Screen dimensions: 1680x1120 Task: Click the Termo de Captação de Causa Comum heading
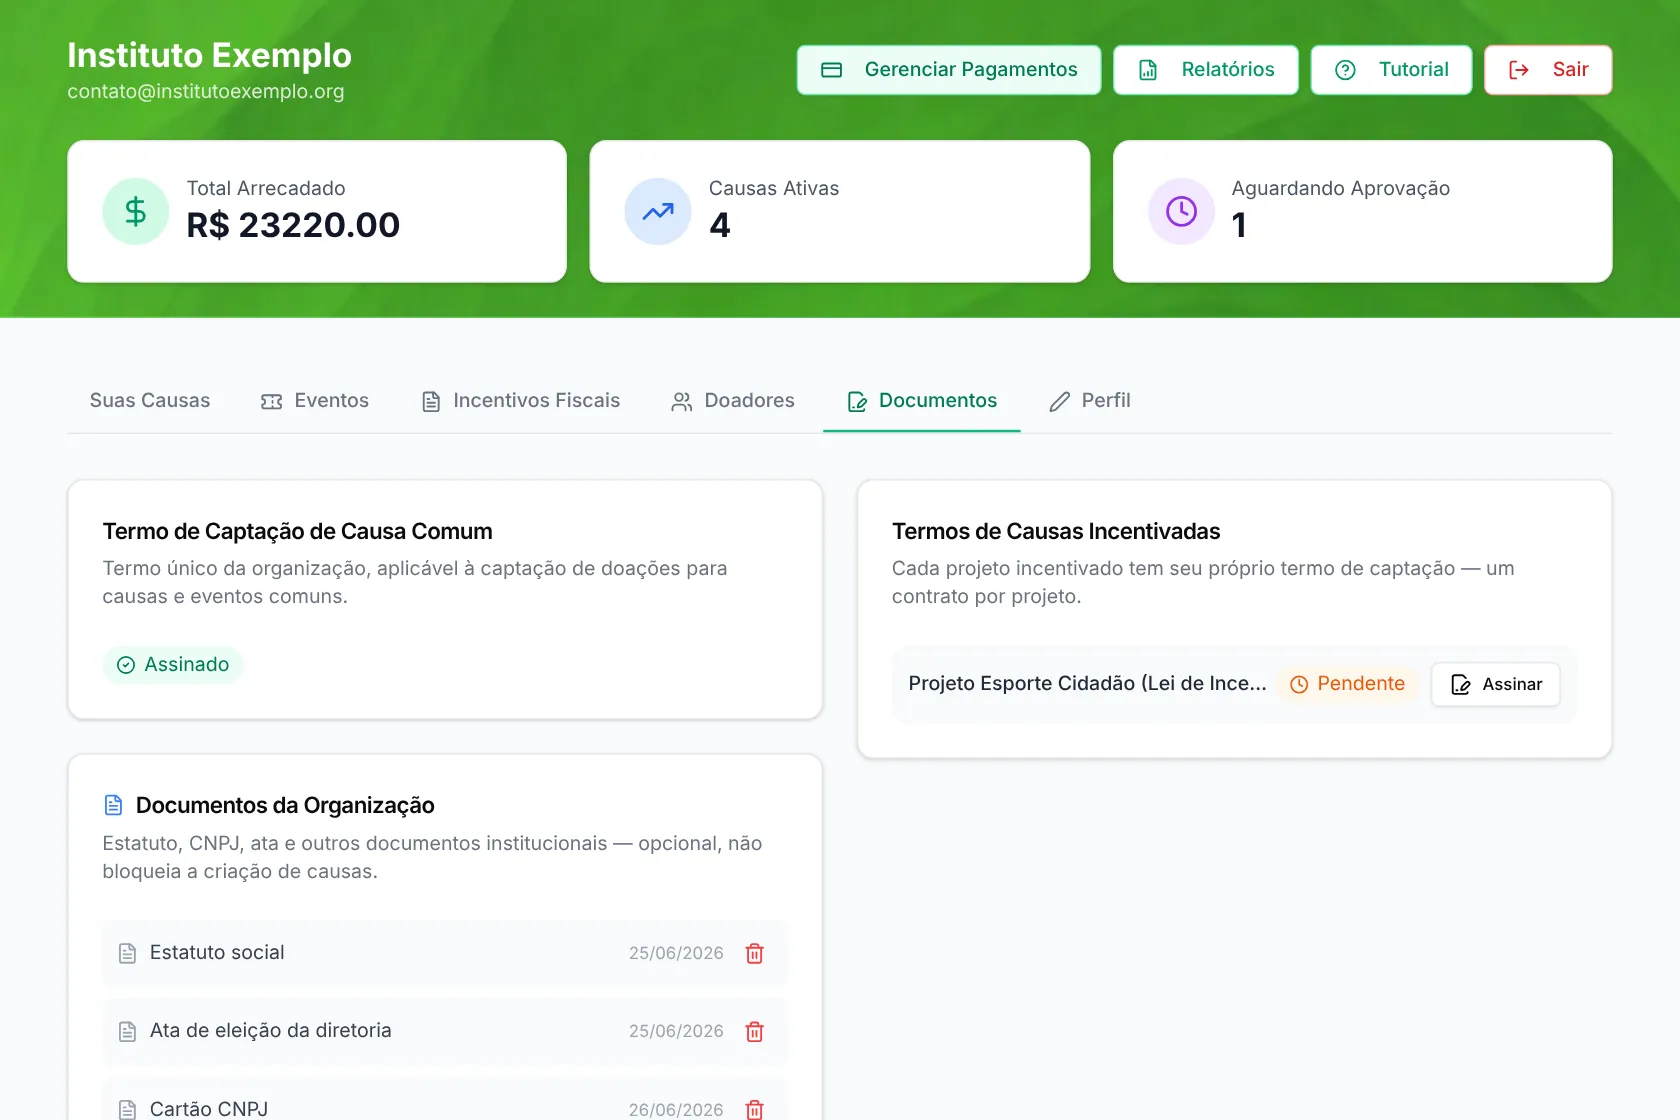(x=297, y=531)
